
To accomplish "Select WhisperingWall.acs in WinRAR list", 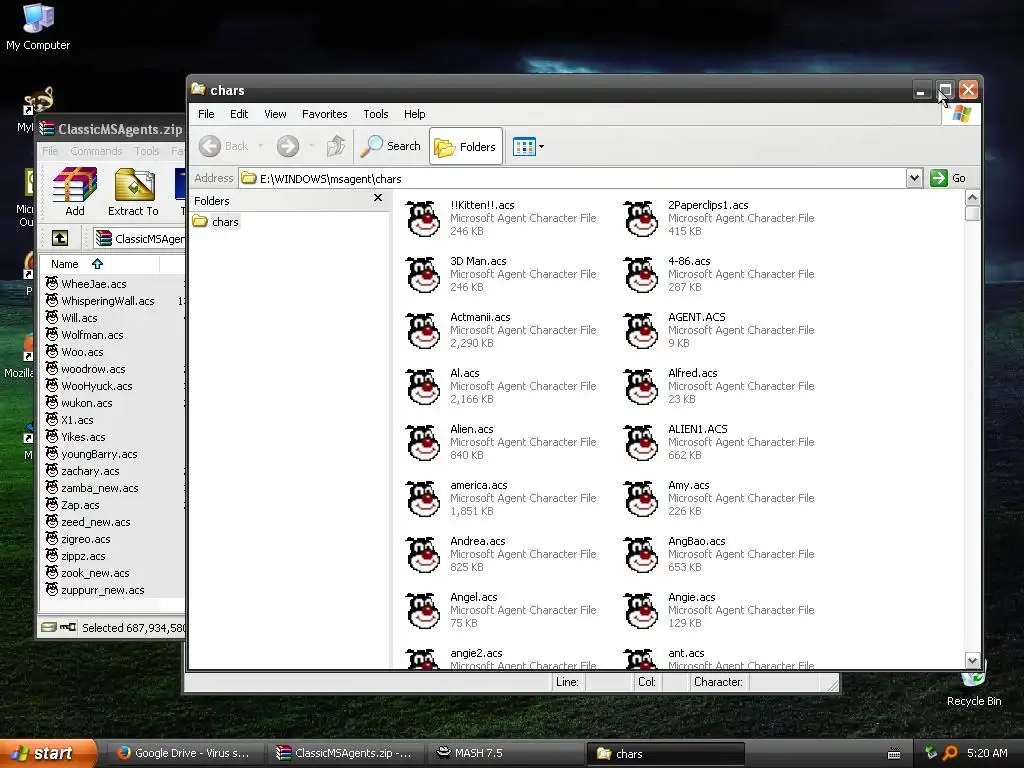I will [x=108, y=301].
